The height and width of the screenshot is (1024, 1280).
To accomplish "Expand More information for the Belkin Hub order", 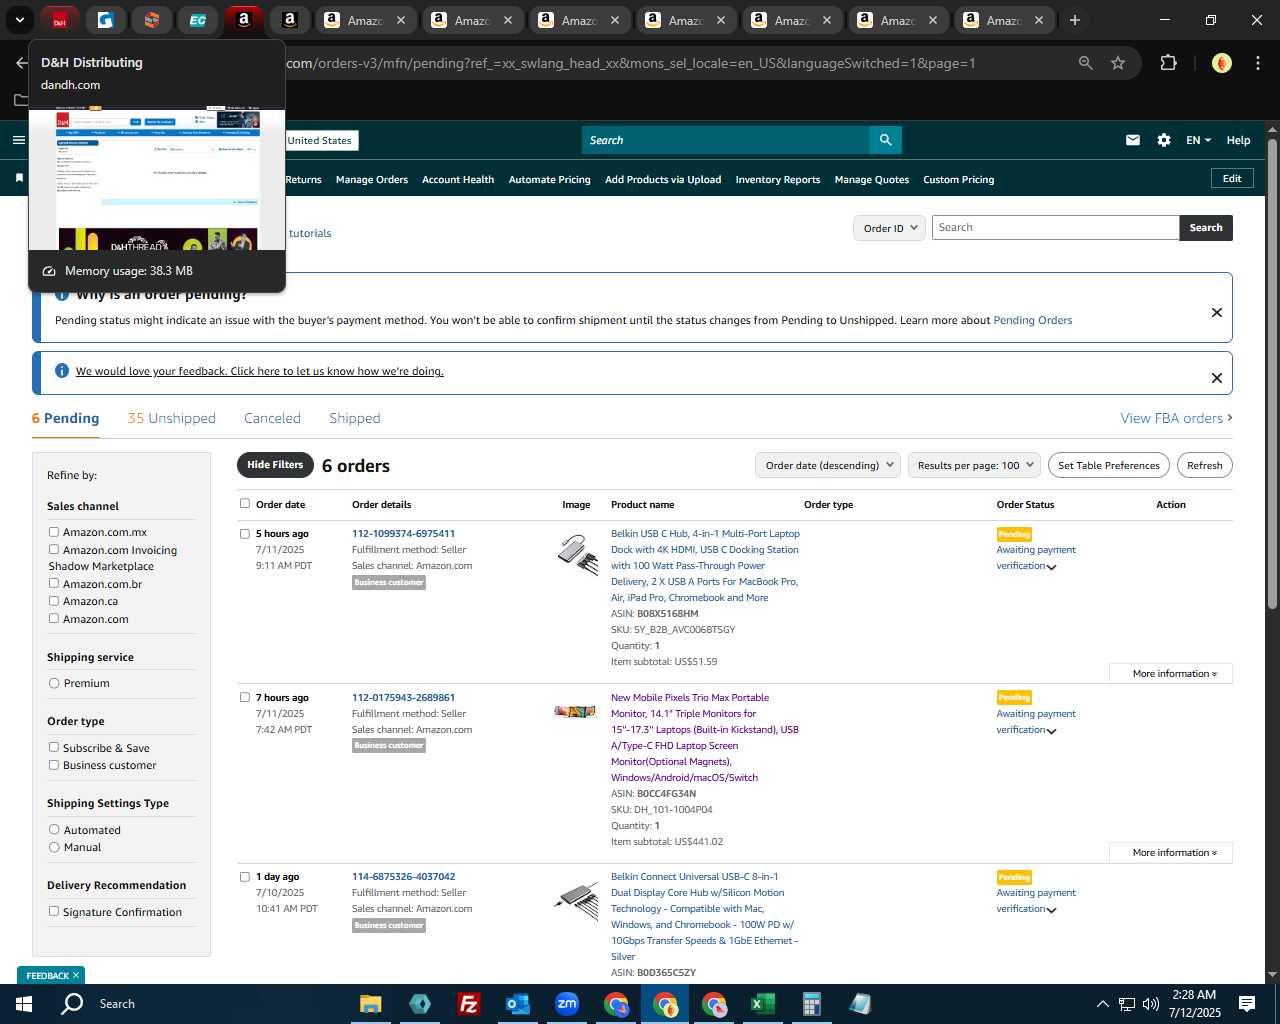I will 1171,674.
